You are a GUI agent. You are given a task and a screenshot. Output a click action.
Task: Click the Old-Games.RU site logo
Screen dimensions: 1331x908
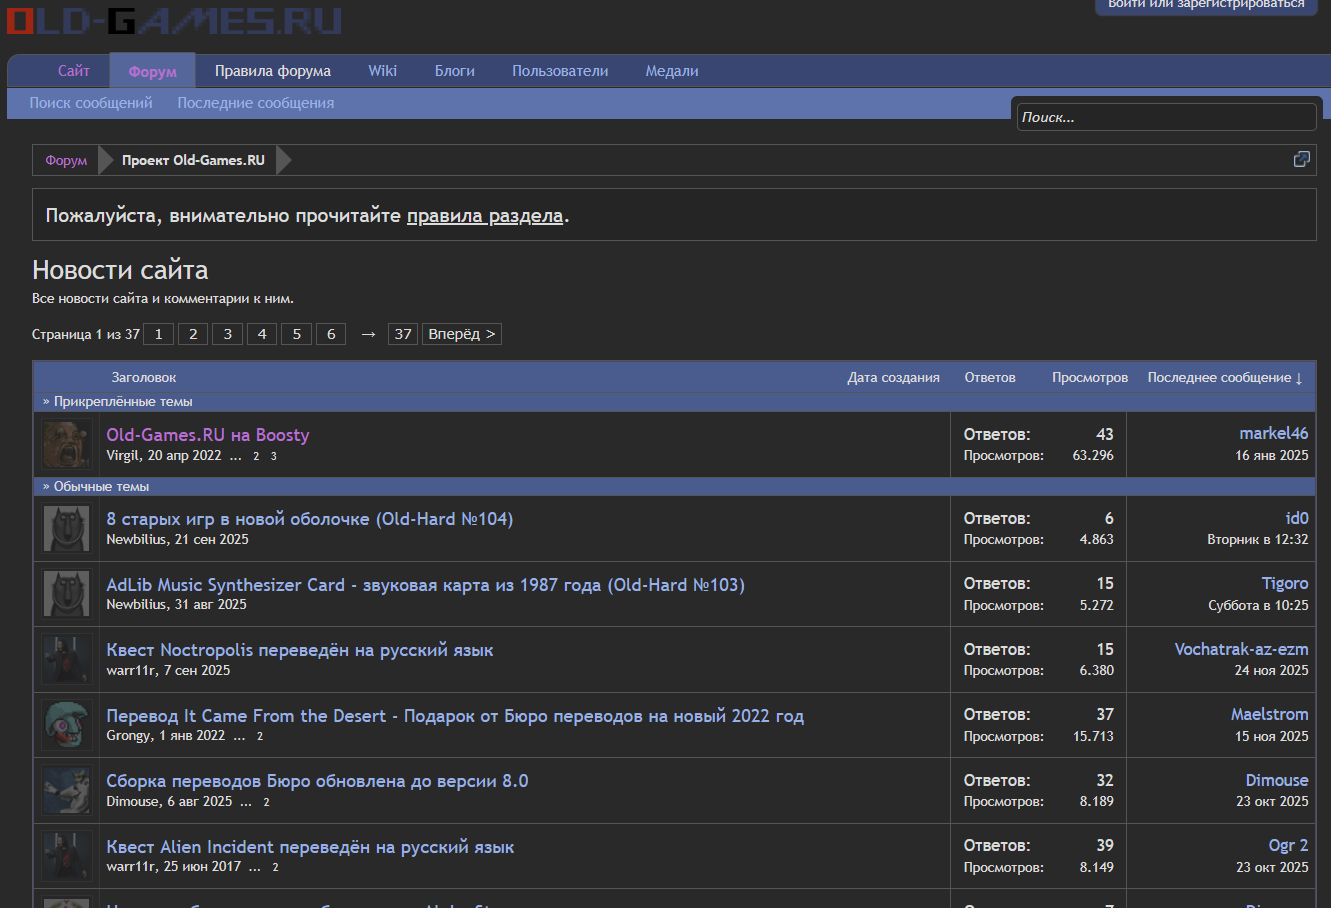[x=175, y=20]
